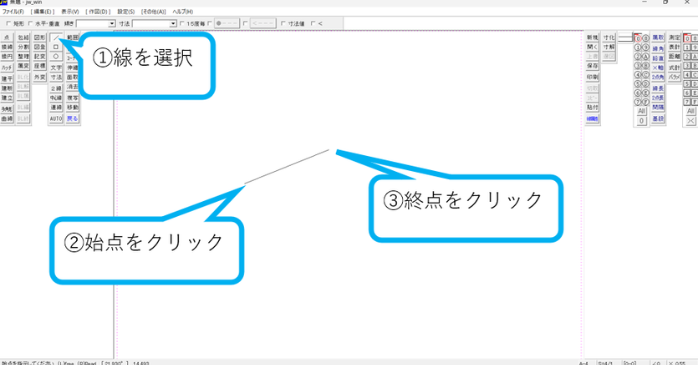The image size is (698, 365).
Task: Open the その他(A) menu
Action: (154, 12)
